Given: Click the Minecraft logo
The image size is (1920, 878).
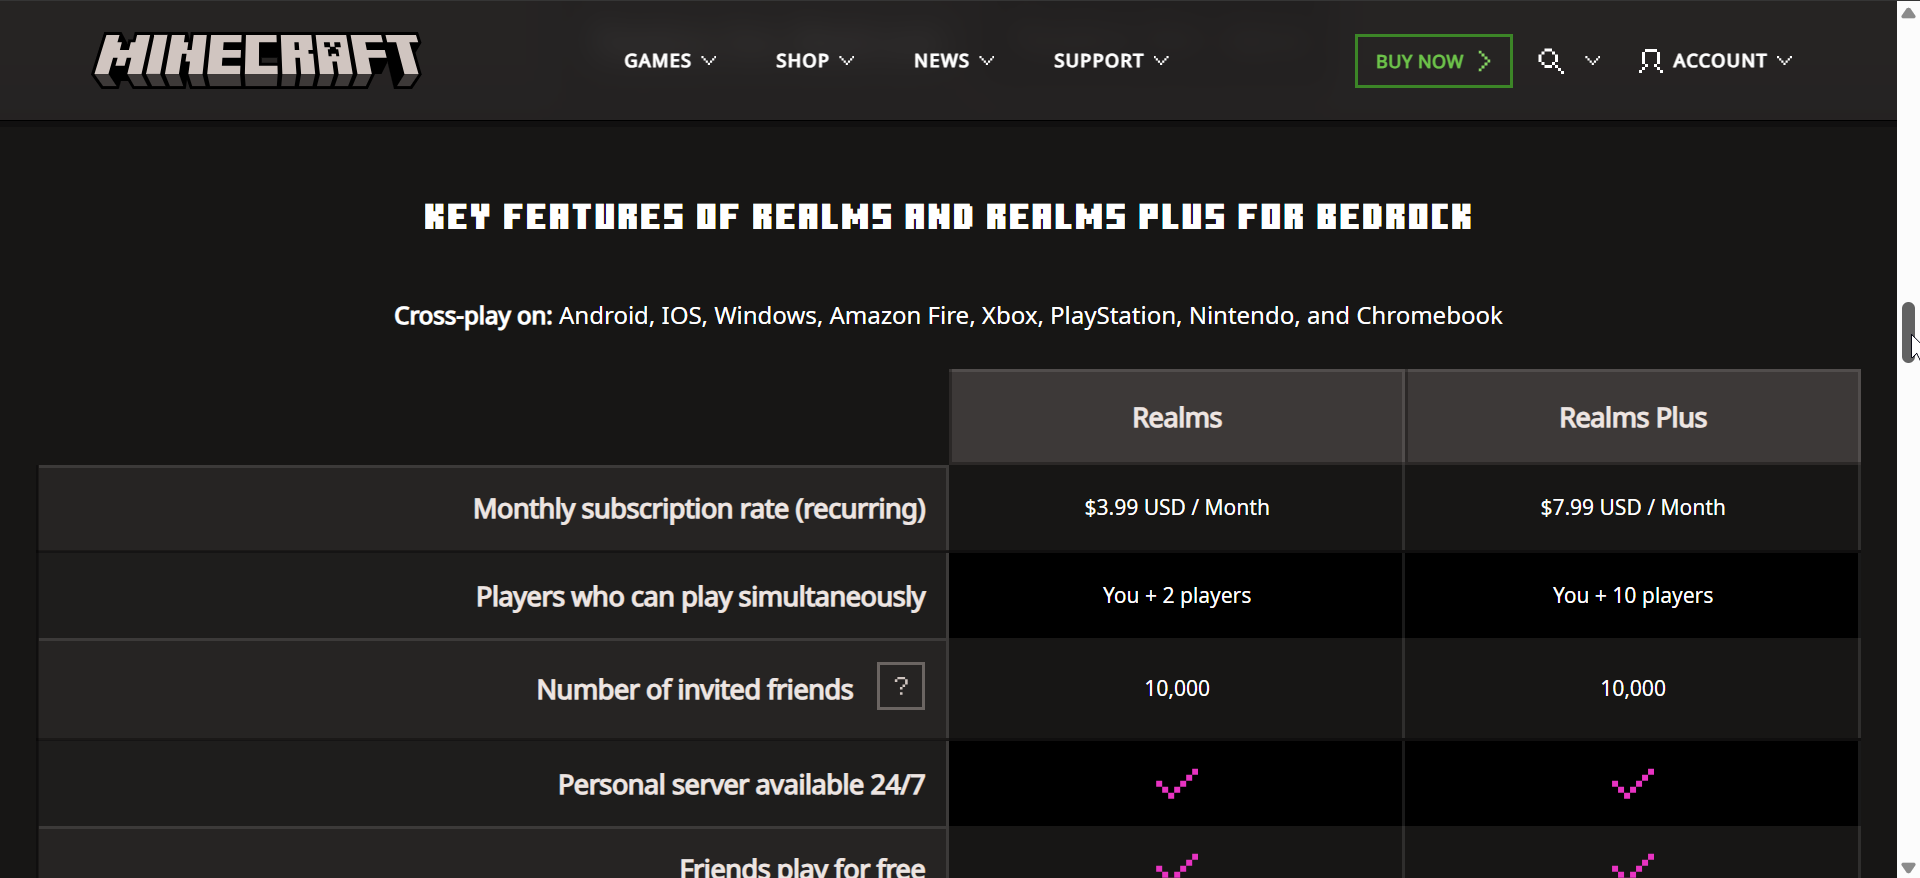Looking at the screenshot, I should point(257,60).
